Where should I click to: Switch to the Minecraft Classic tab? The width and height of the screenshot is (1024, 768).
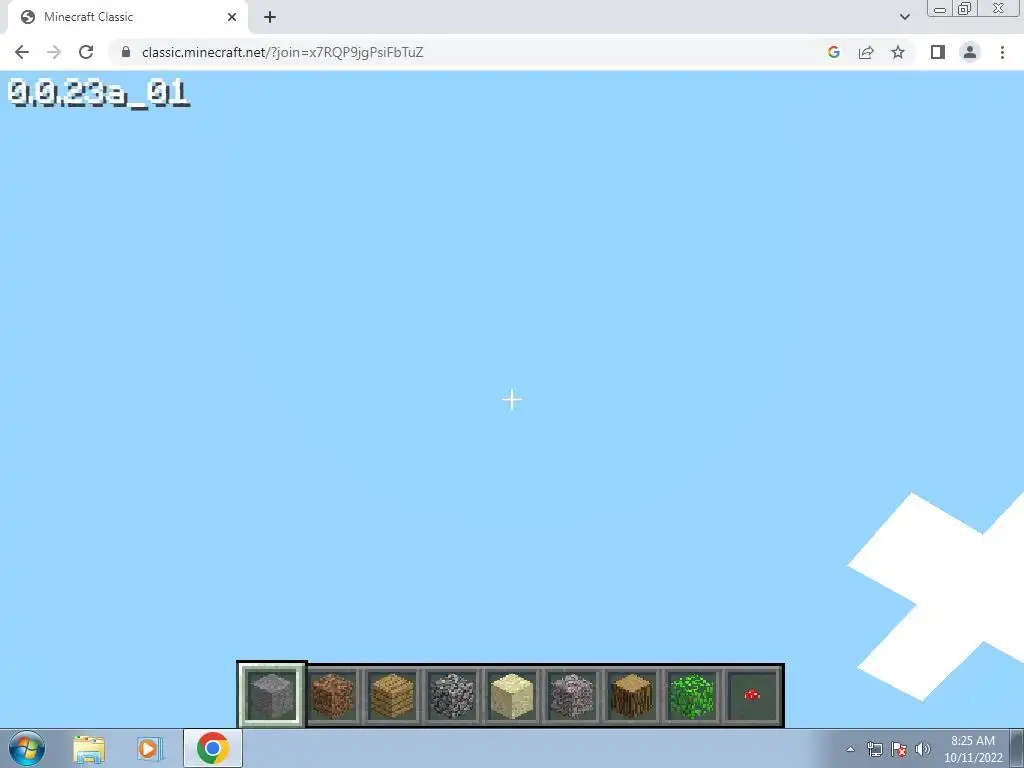tap(127, 17)
